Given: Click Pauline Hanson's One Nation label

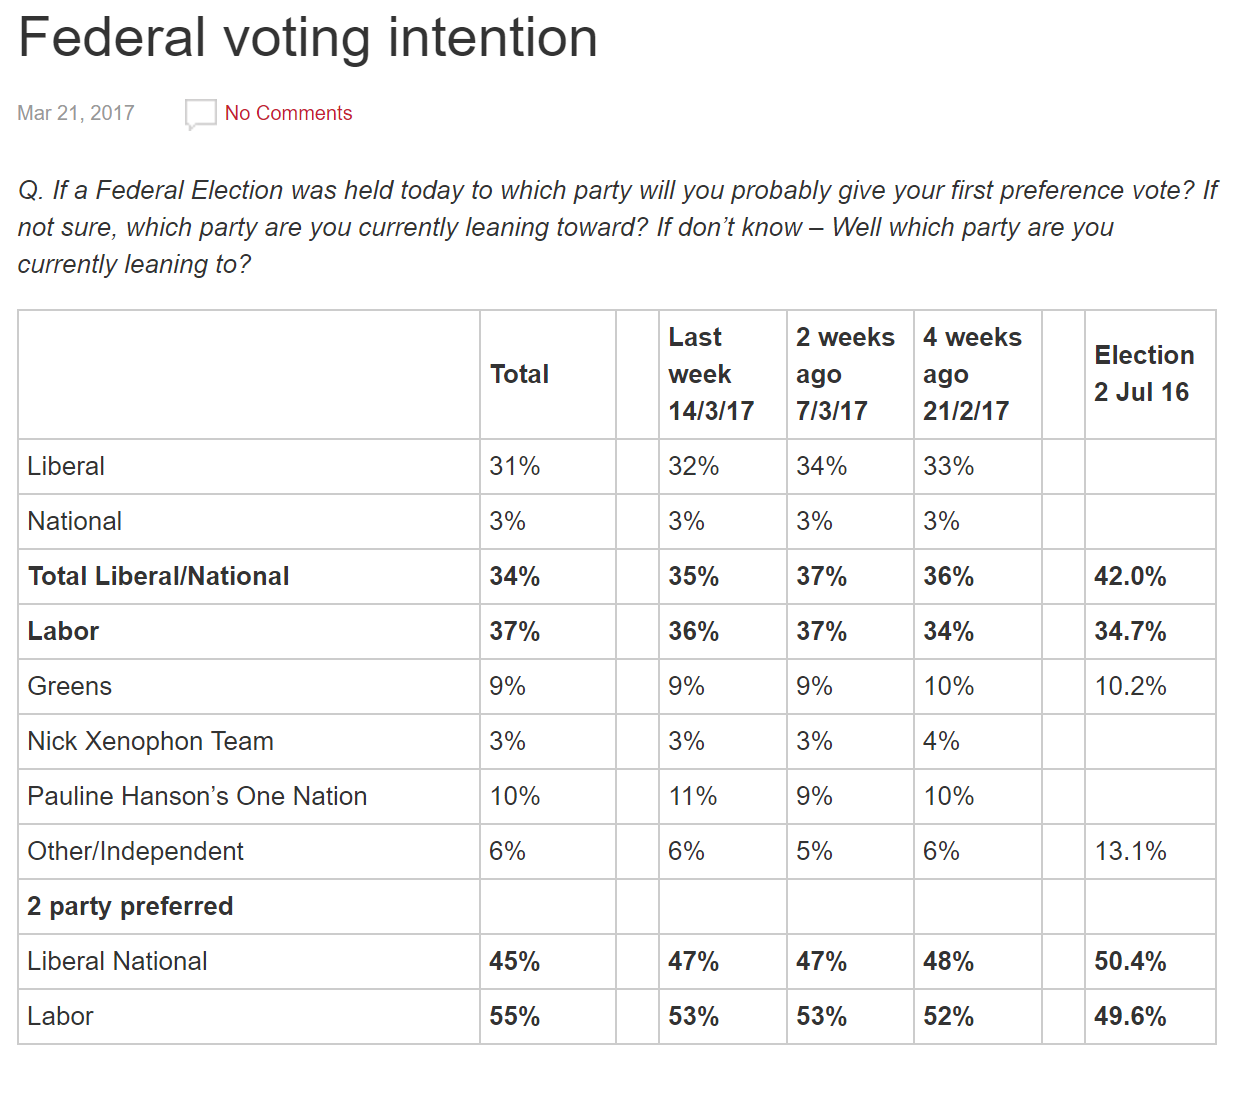Looking at the screenshot, I should coord(197,796).
